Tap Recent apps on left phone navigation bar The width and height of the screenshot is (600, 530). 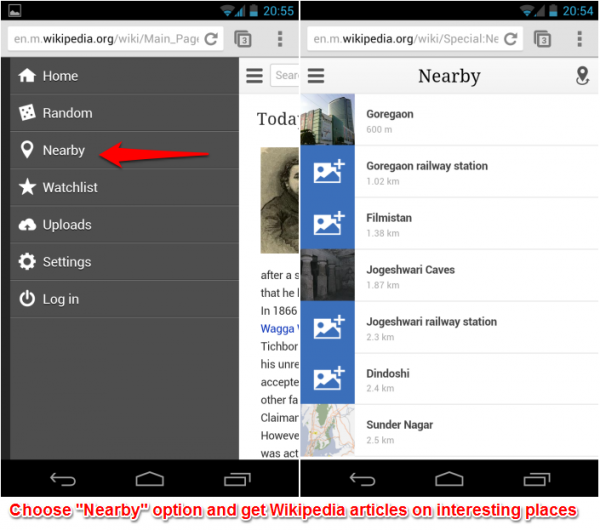coord(237,479)
